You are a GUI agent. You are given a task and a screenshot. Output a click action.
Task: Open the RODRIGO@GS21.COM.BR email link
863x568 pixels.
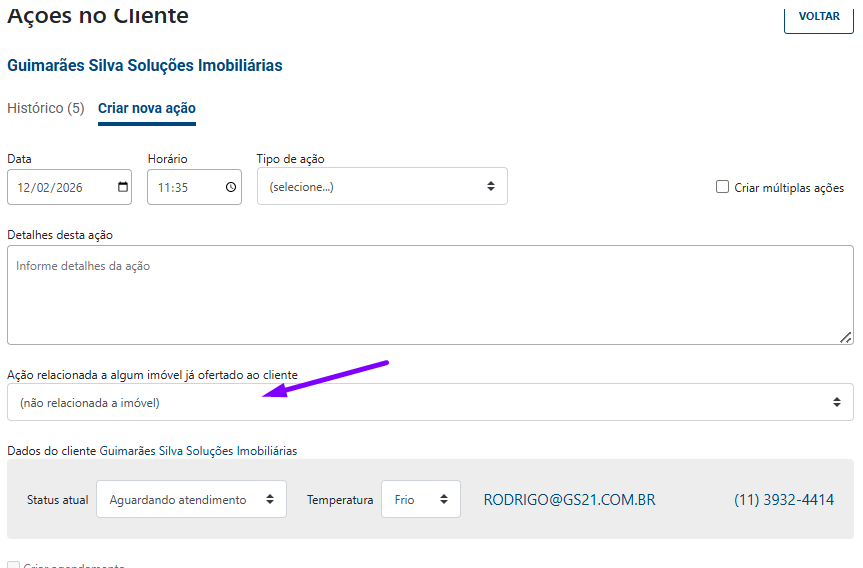(569, 500)
